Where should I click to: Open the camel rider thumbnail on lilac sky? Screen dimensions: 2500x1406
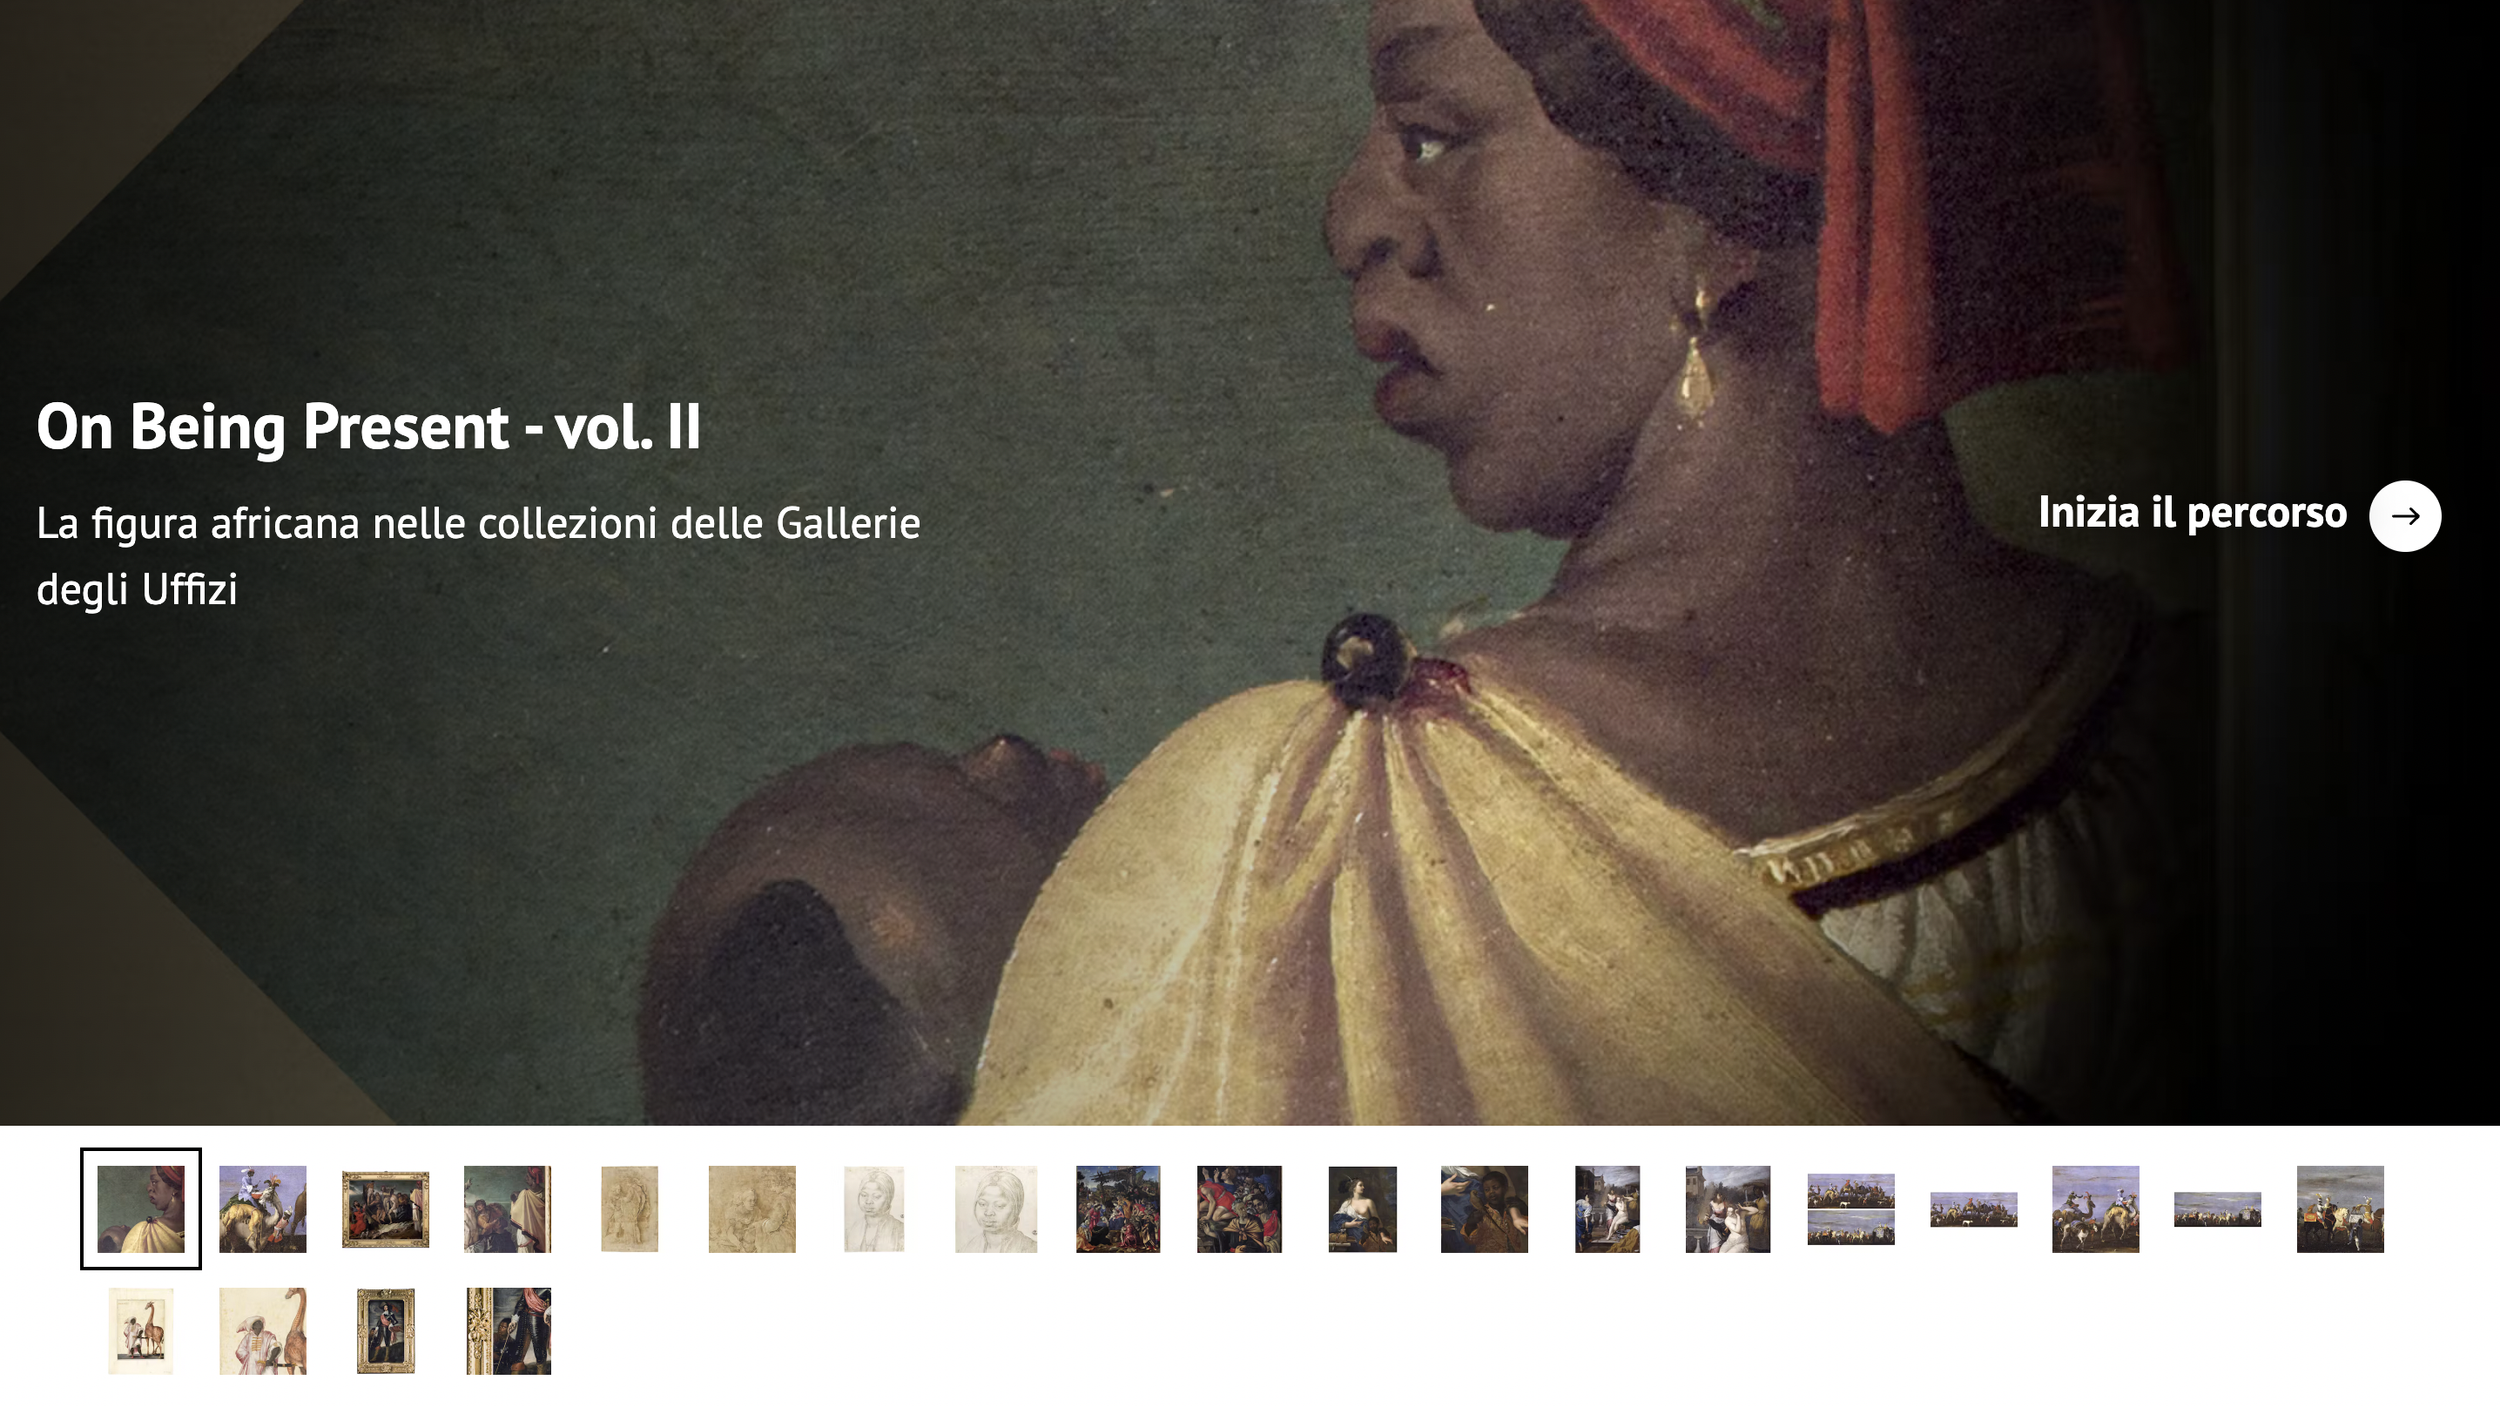(263, 1208)
